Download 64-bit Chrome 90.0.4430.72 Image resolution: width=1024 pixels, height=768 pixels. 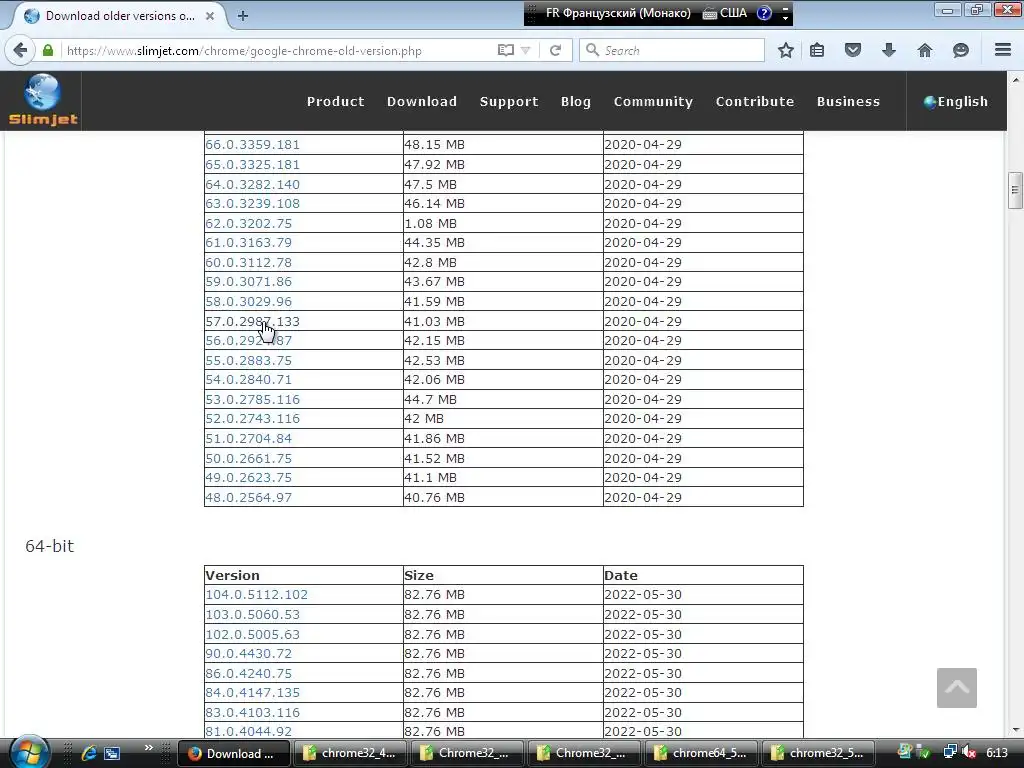[x=249, y=653]
